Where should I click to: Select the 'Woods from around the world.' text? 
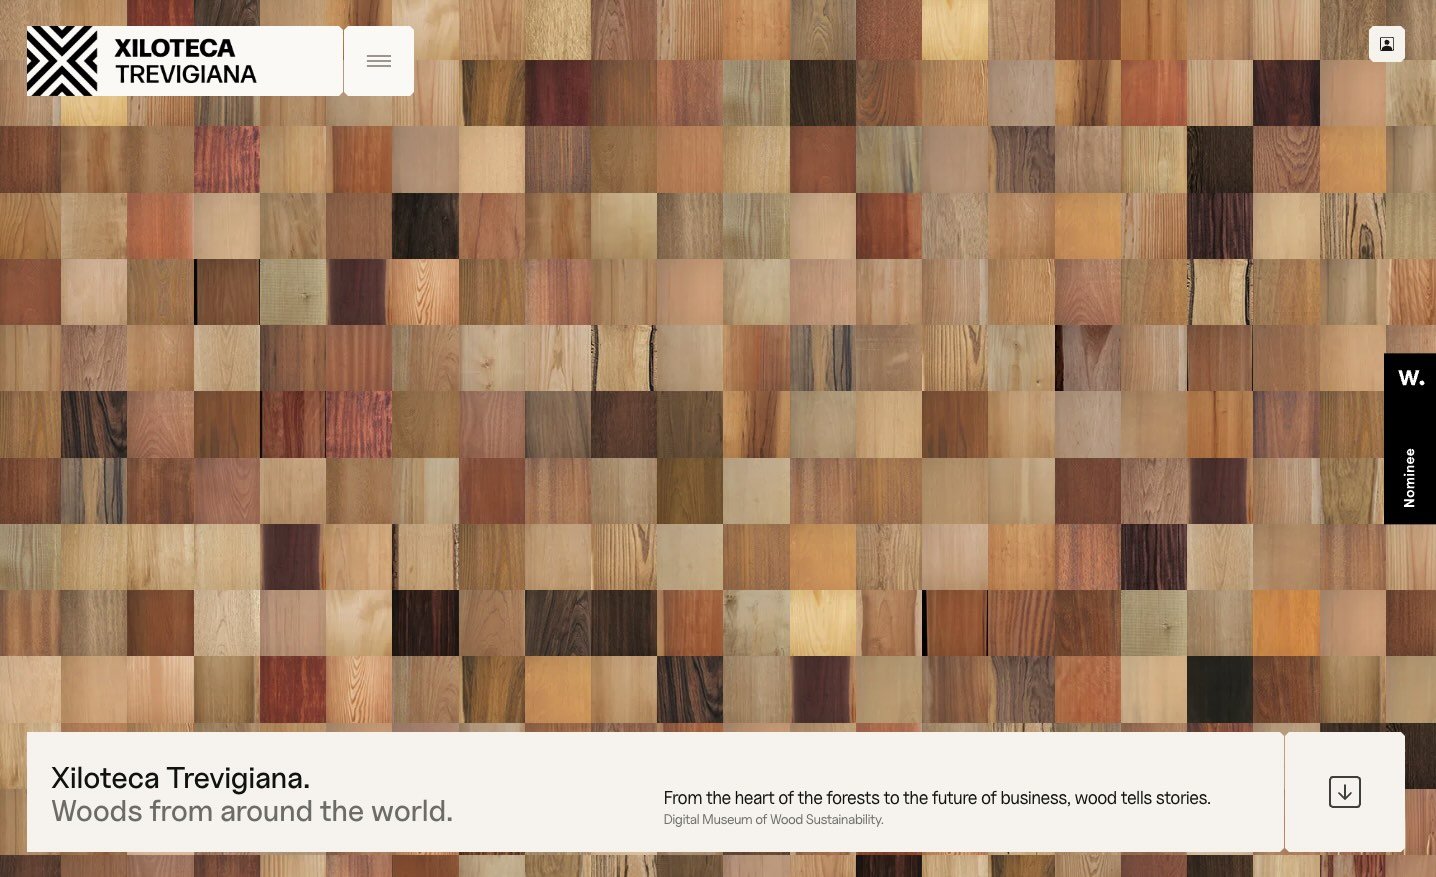point(252,811)
